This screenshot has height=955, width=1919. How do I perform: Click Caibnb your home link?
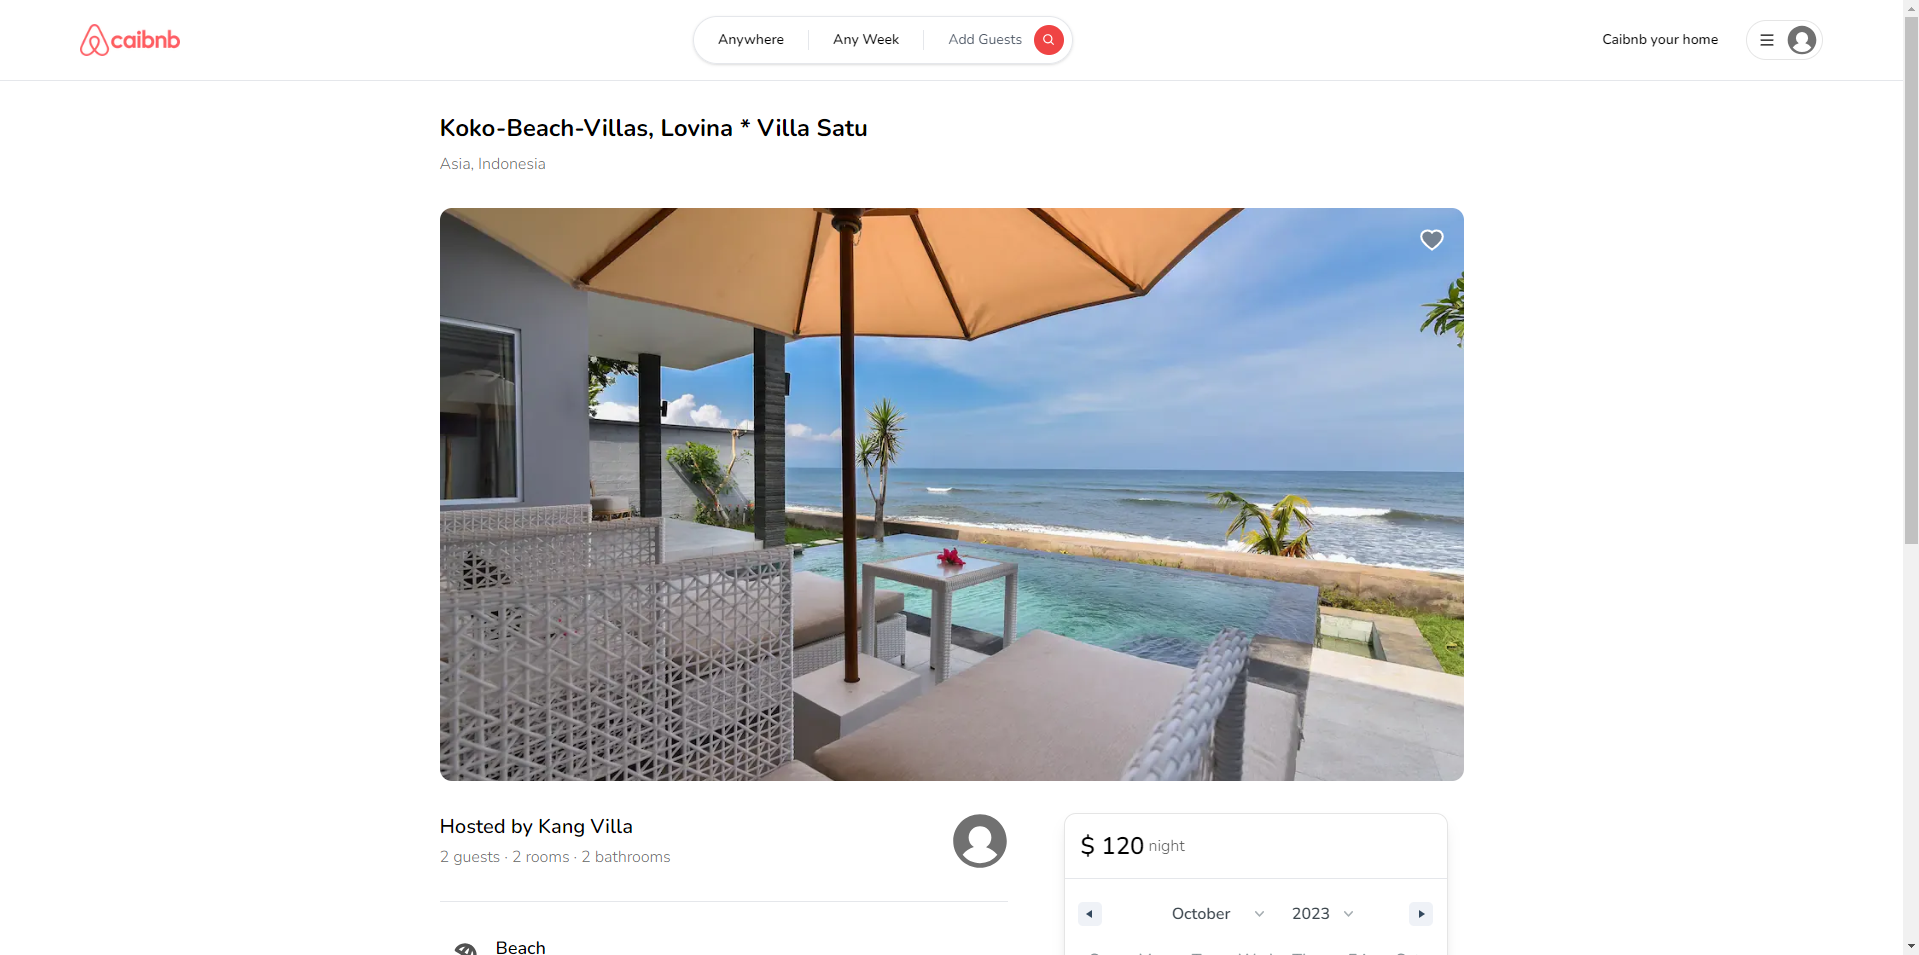[1660, 40]
